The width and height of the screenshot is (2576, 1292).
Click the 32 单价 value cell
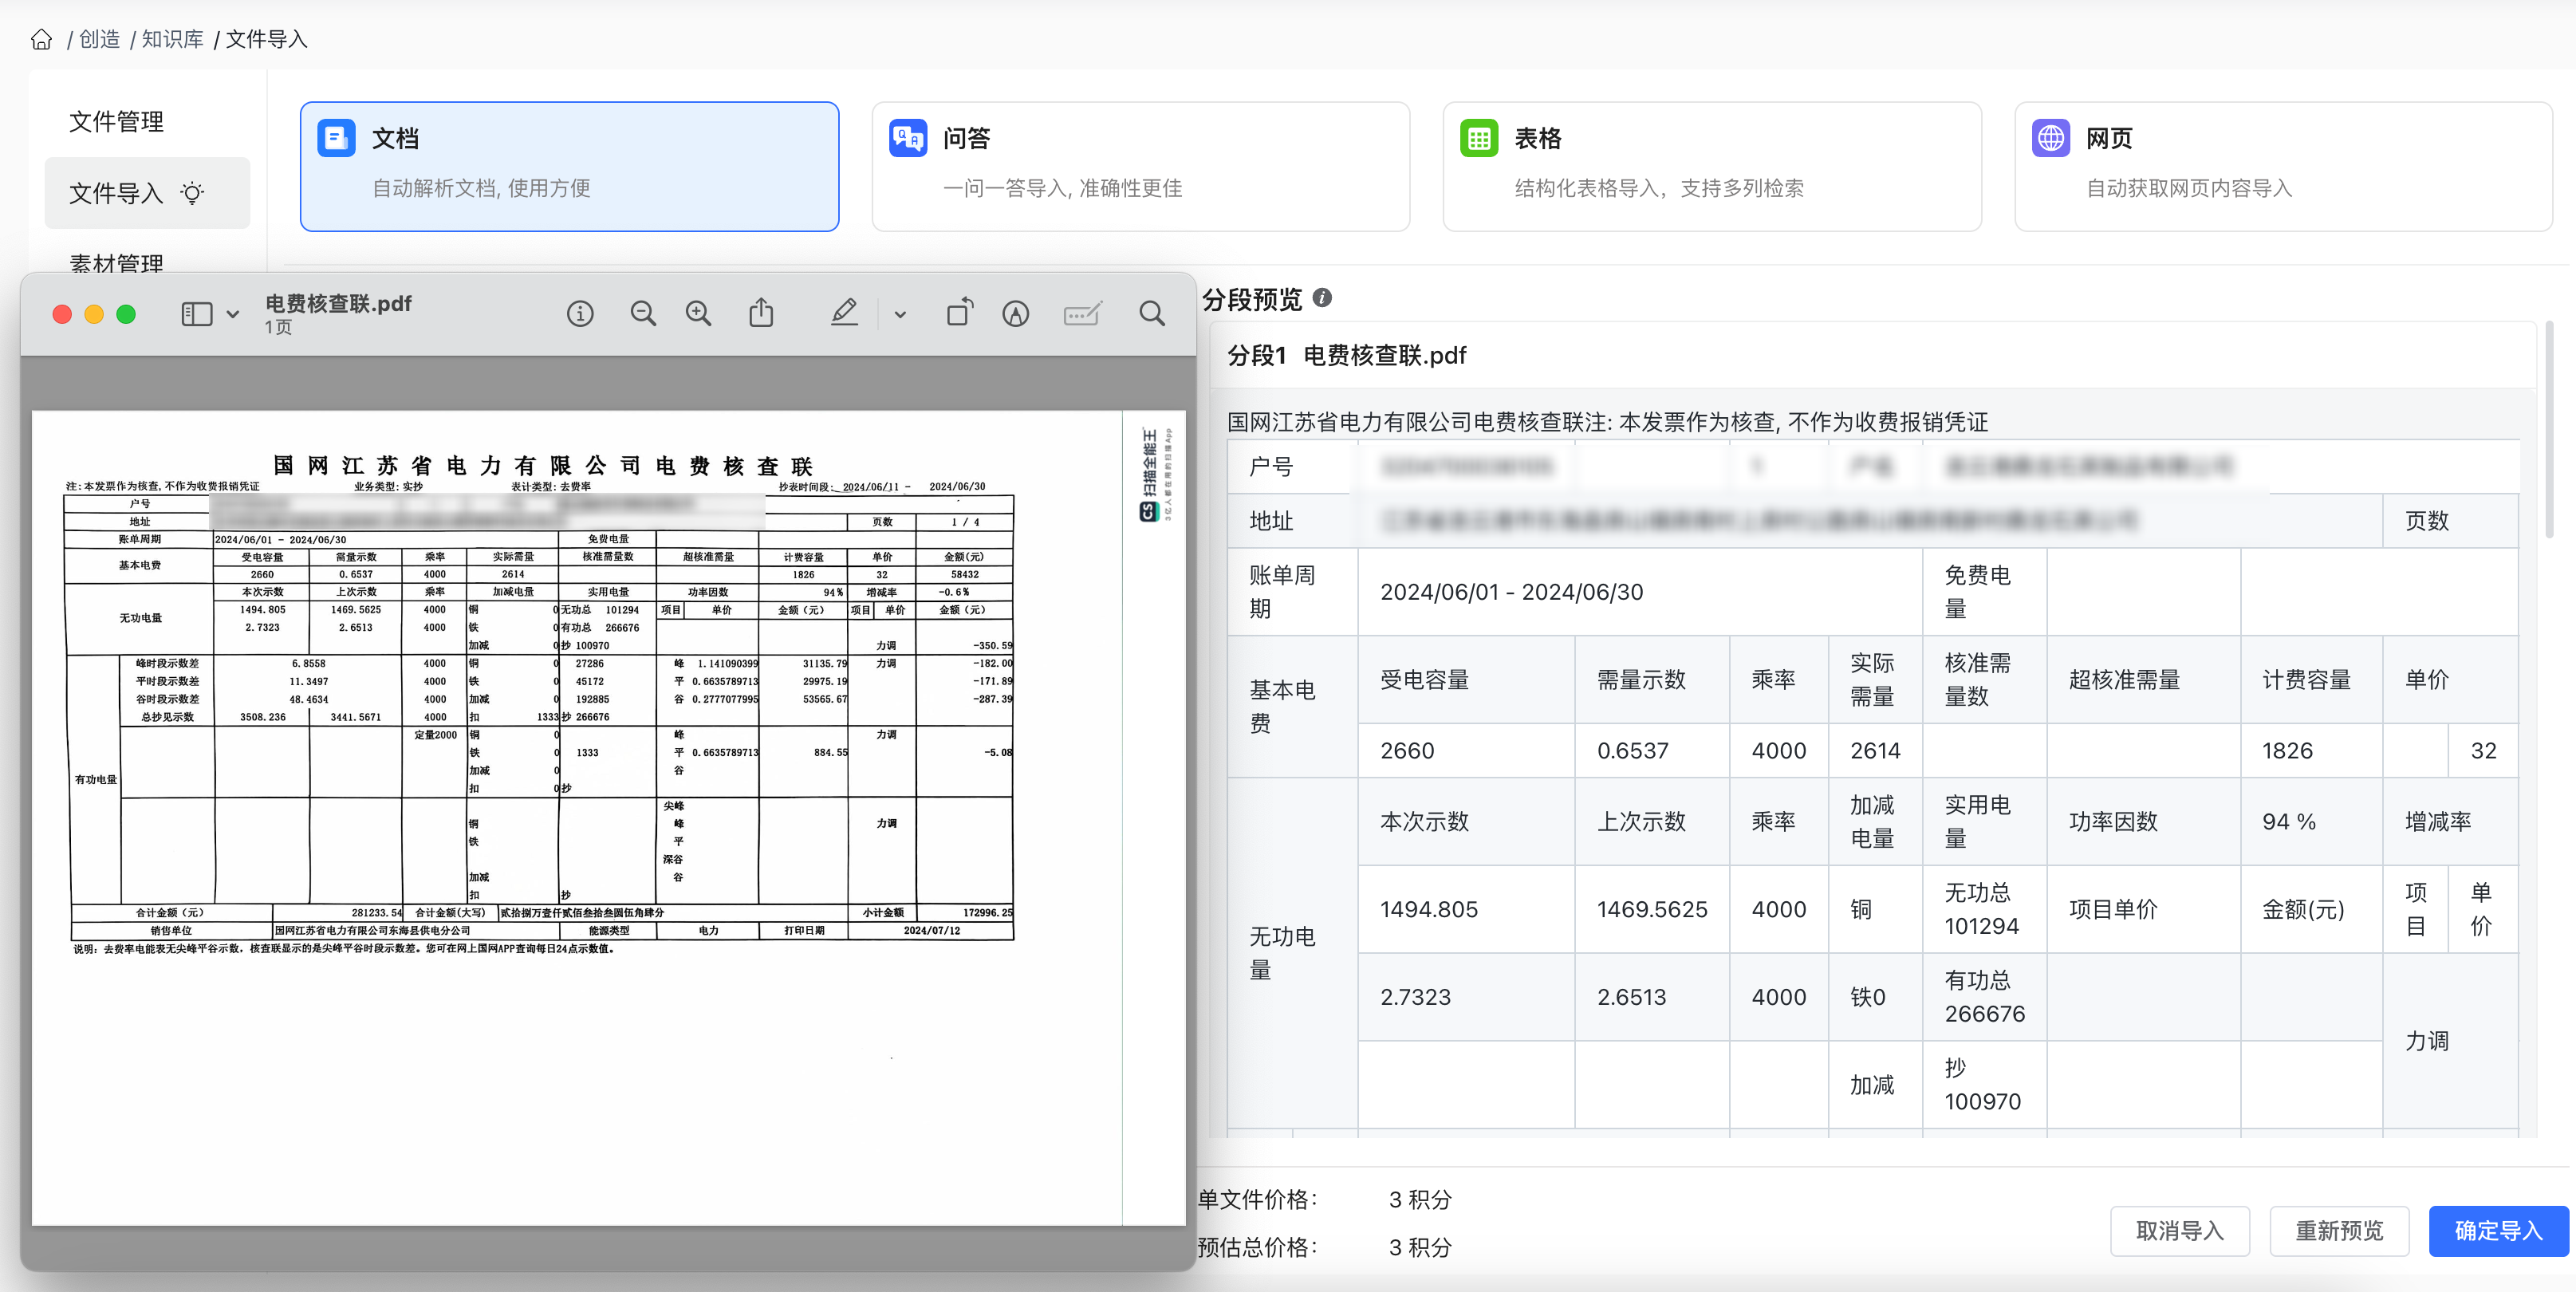2483,750
